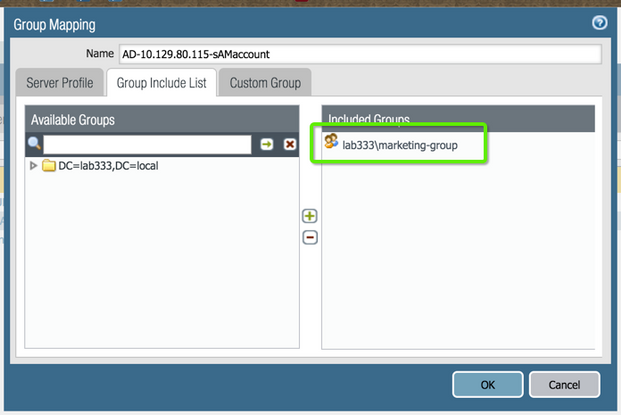Apply the search filter with green arrow icon
This screenshot has width=621, height=415.
point(267,144)
